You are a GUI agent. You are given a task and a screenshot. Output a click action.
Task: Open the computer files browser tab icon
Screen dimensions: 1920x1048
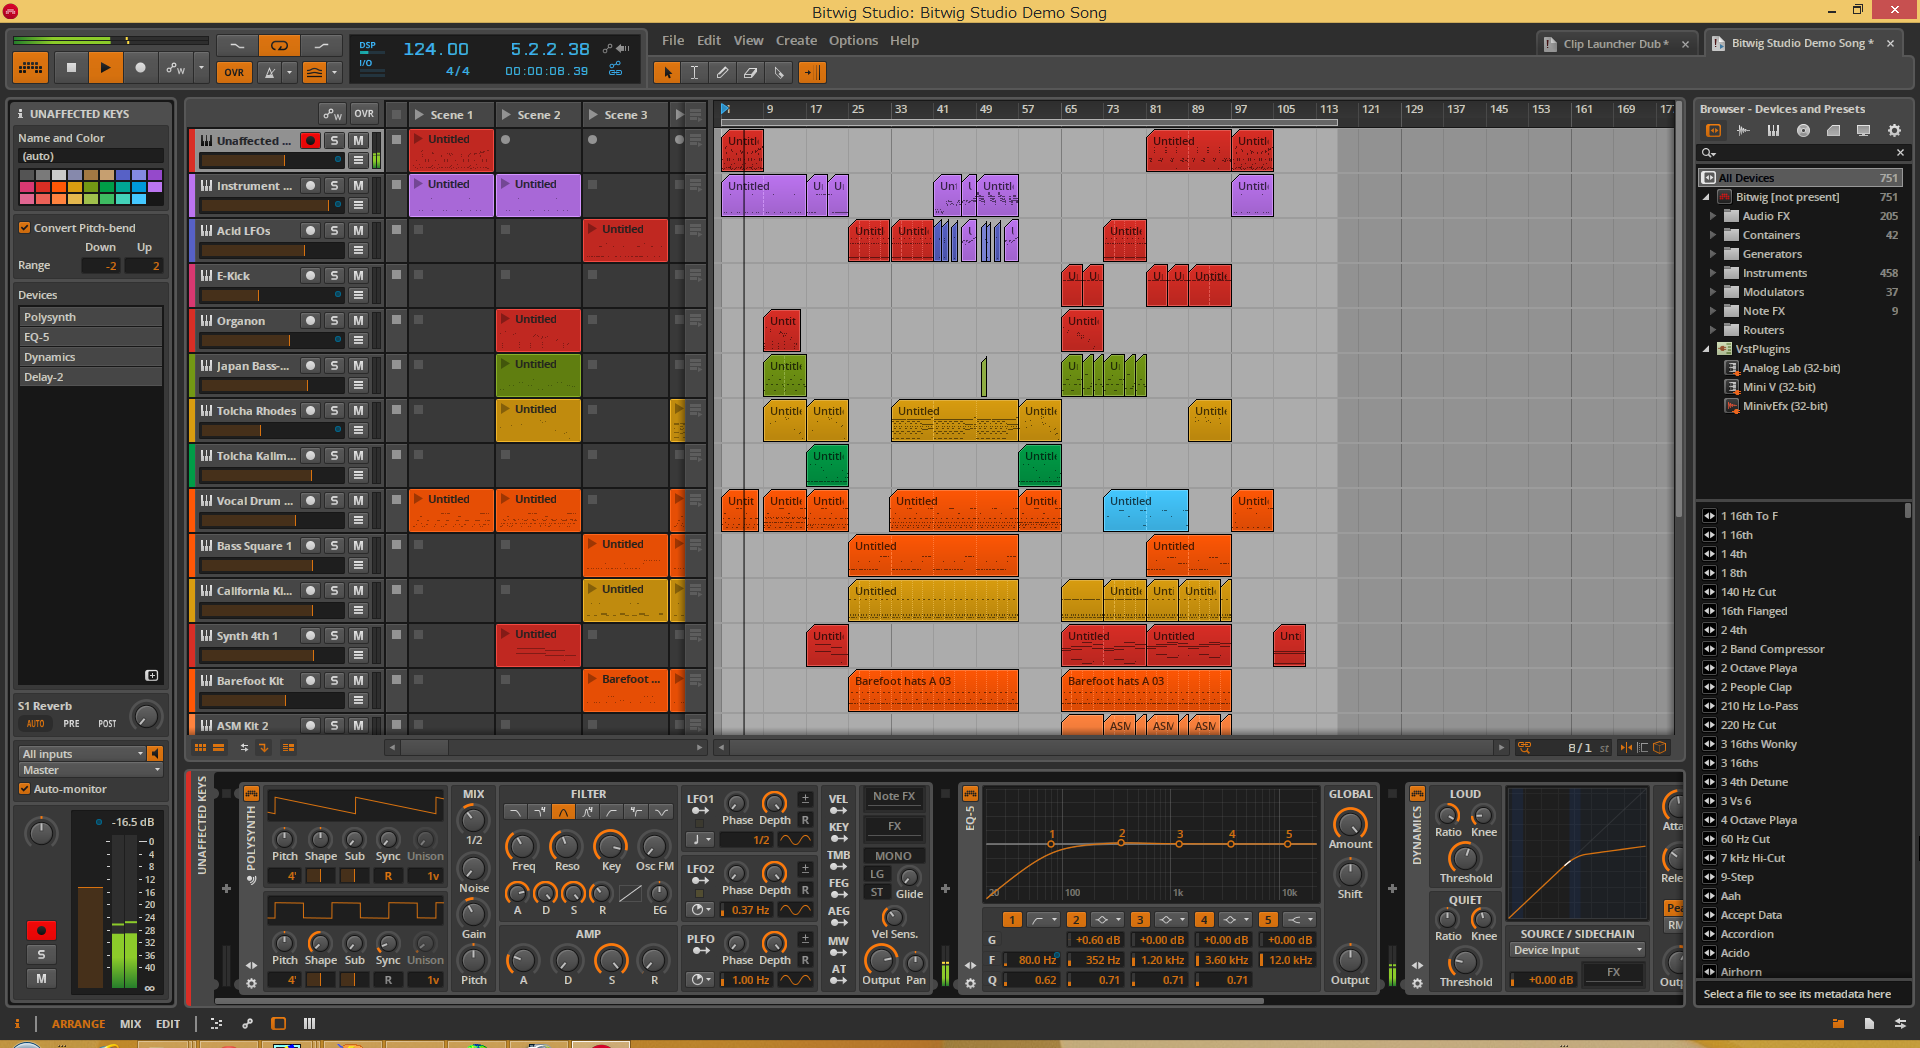1863,131
